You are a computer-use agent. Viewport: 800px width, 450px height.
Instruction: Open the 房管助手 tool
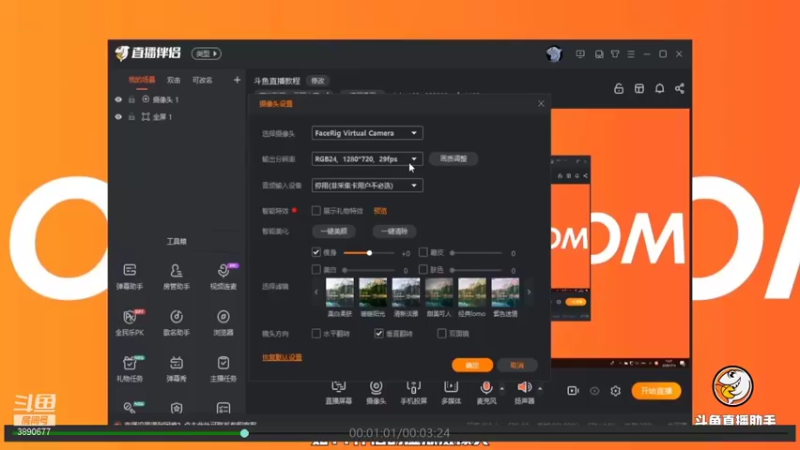point(176,276)
